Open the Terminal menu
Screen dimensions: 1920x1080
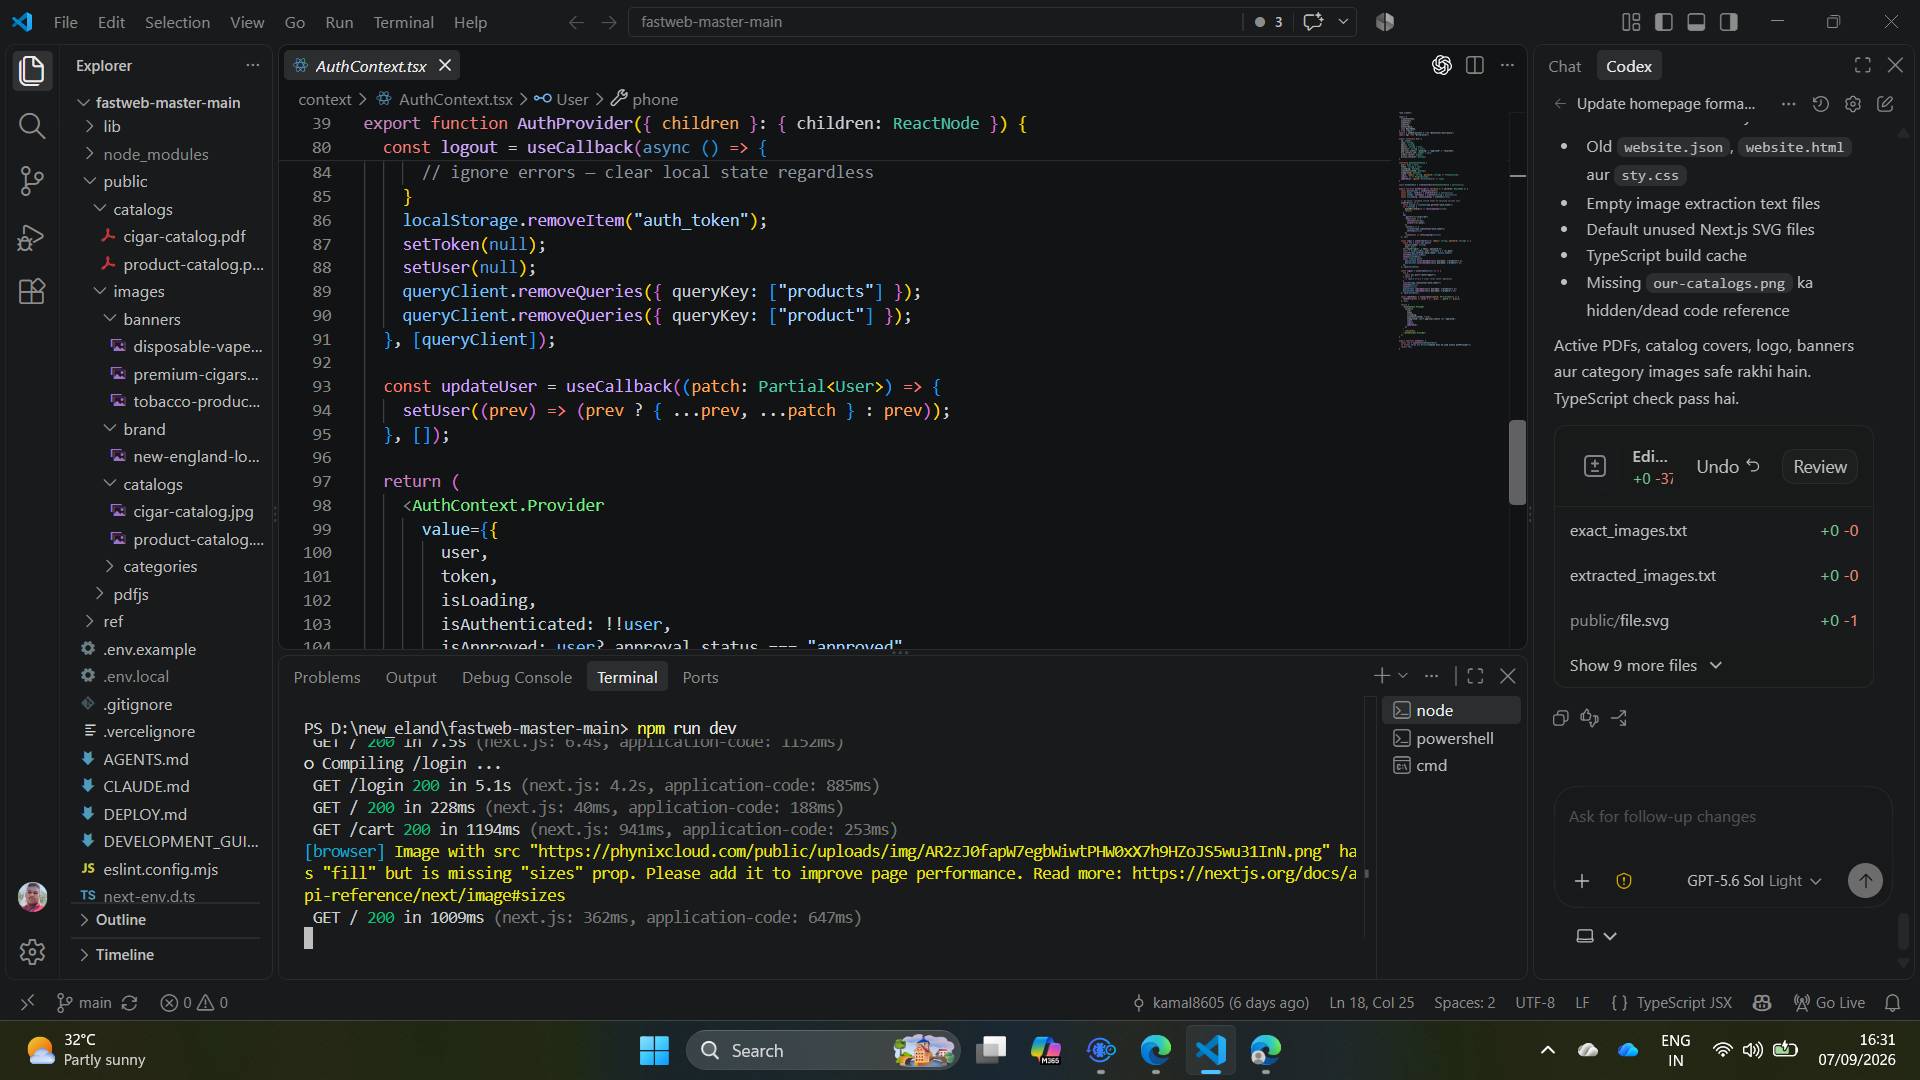click(403, 22)
